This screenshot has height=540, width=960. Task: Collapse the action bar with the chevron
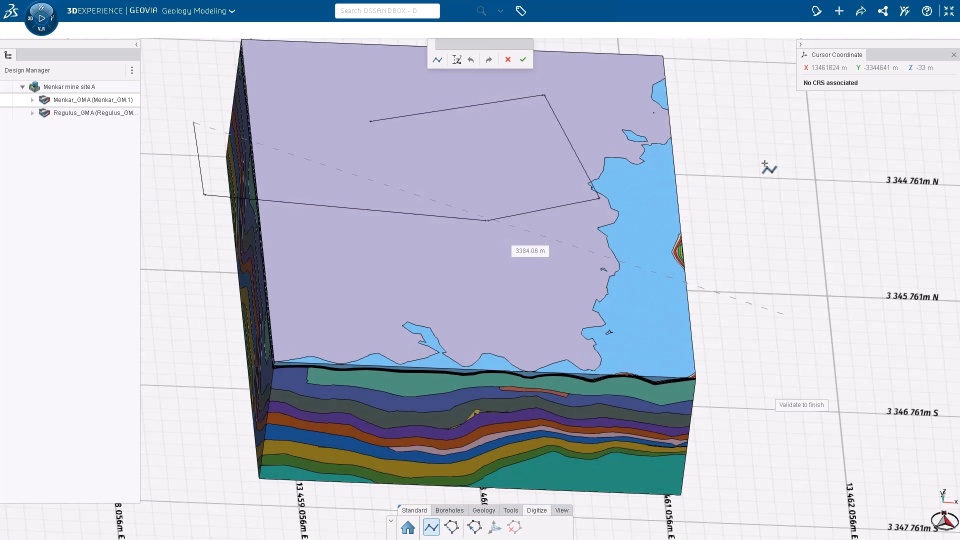pos(391,521)
